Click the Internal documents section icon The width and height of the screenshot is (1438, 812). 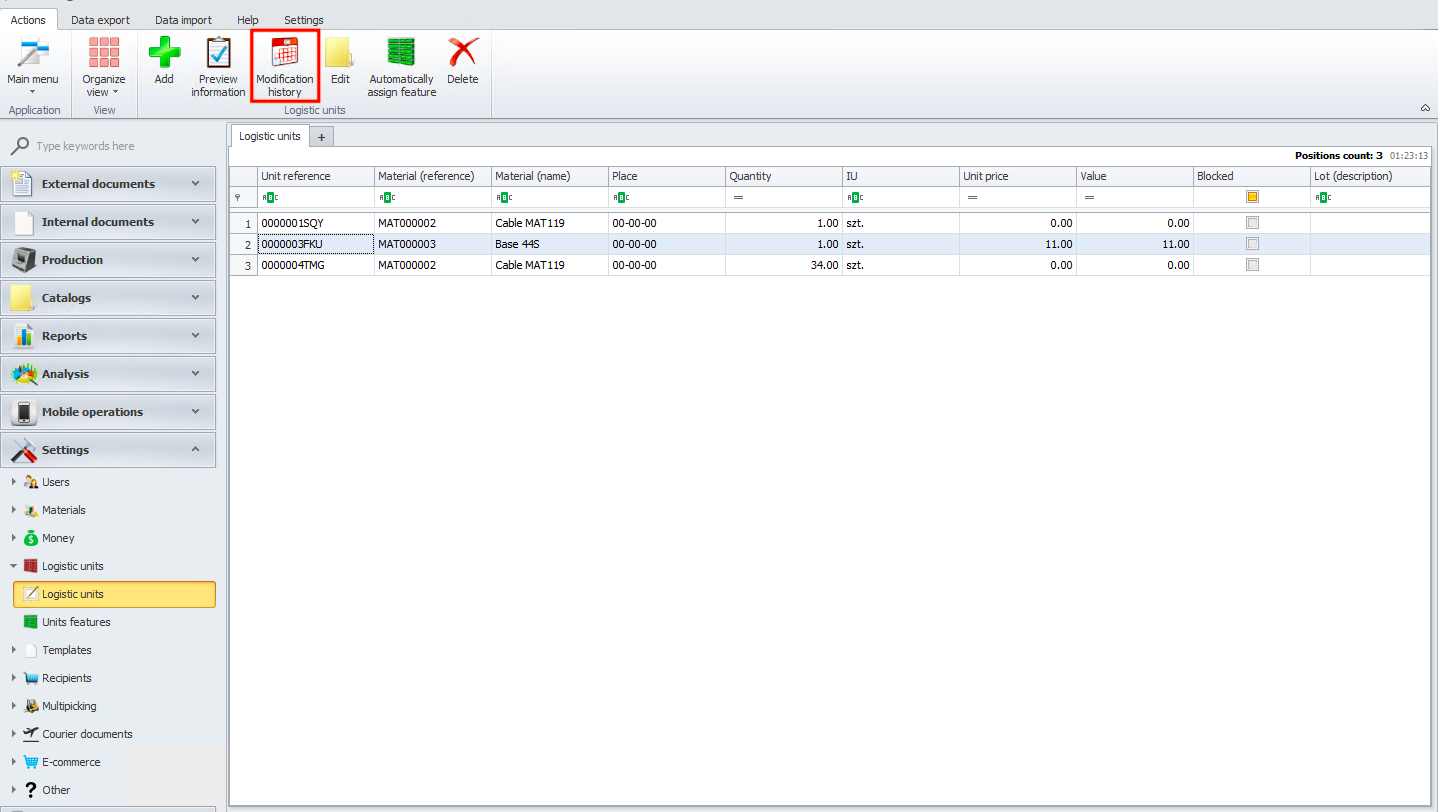point(23,222)
